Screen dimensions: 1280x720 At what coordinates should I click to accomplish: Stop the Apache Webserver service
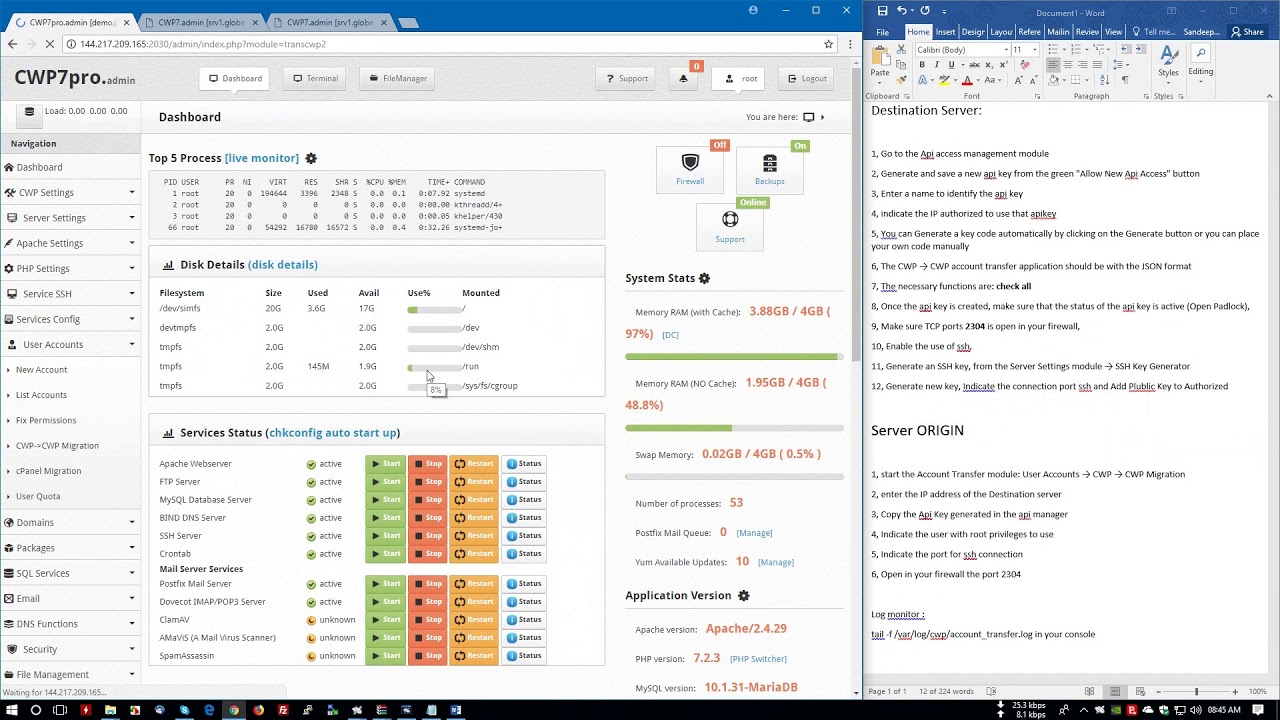coord(428,464)
